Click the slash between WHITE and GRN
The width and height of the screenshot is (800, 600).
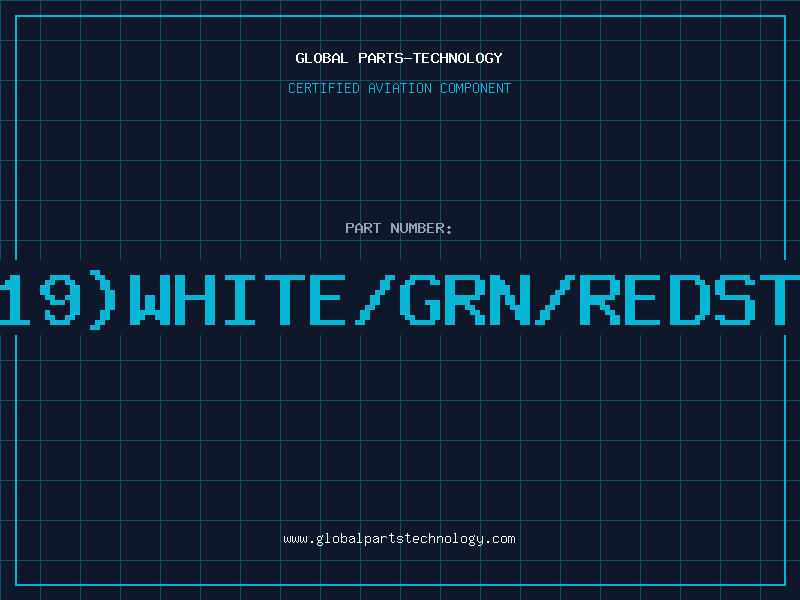click(375, 300)
